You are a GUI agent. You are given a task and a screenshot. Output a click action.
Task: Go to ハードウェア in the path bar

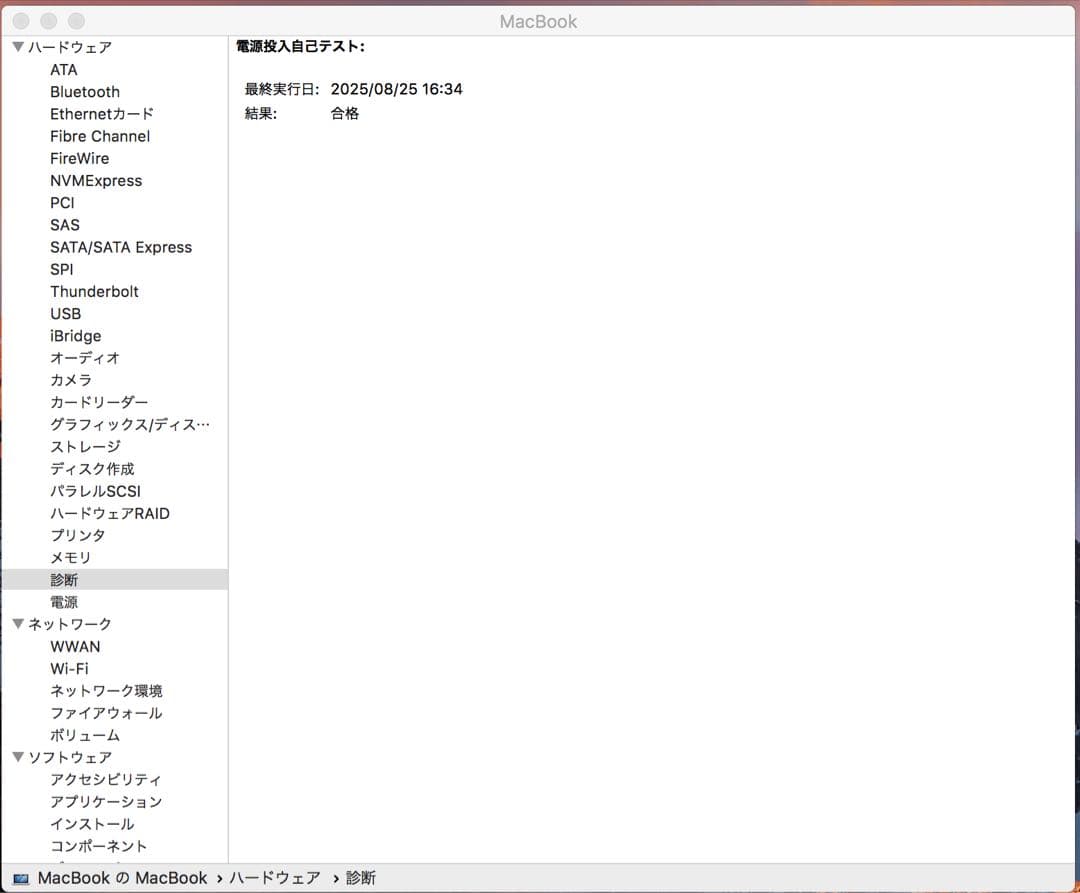(275, 878)
